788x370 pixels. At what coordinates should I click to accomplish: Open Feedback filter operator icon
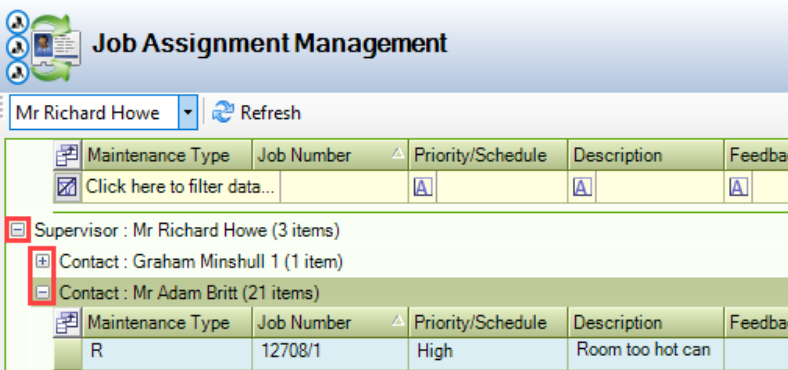738,188
